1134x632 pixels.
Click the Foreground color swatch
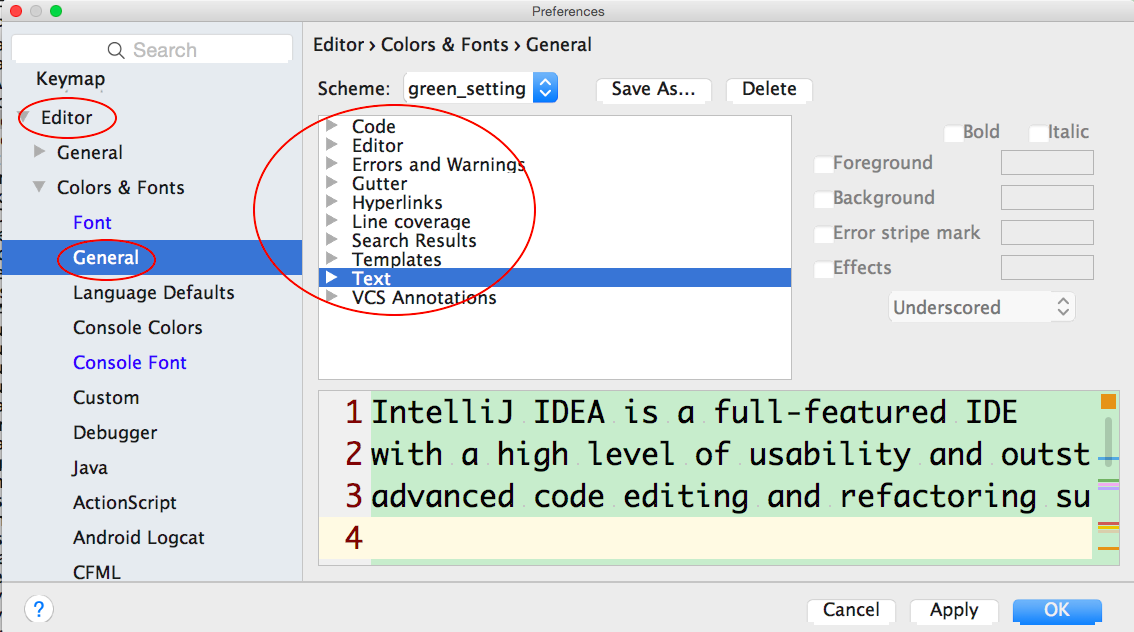(1047, 163)
